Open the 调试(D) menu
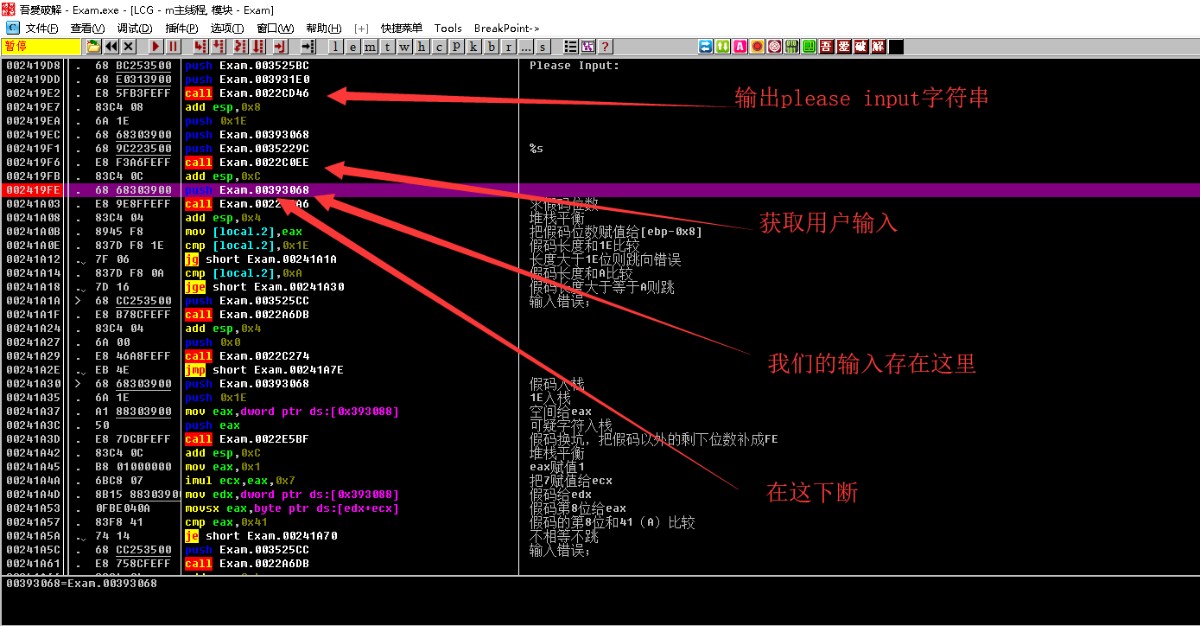Screen dimensions: 1200x626 134,28
